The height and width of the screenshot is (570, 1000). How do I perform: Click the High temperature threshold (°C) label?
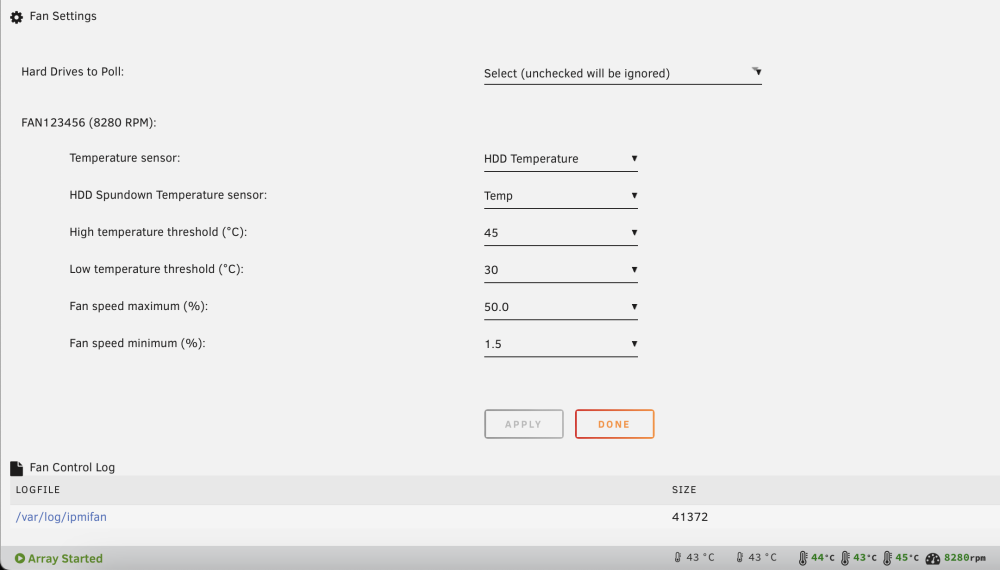[158, 232]
